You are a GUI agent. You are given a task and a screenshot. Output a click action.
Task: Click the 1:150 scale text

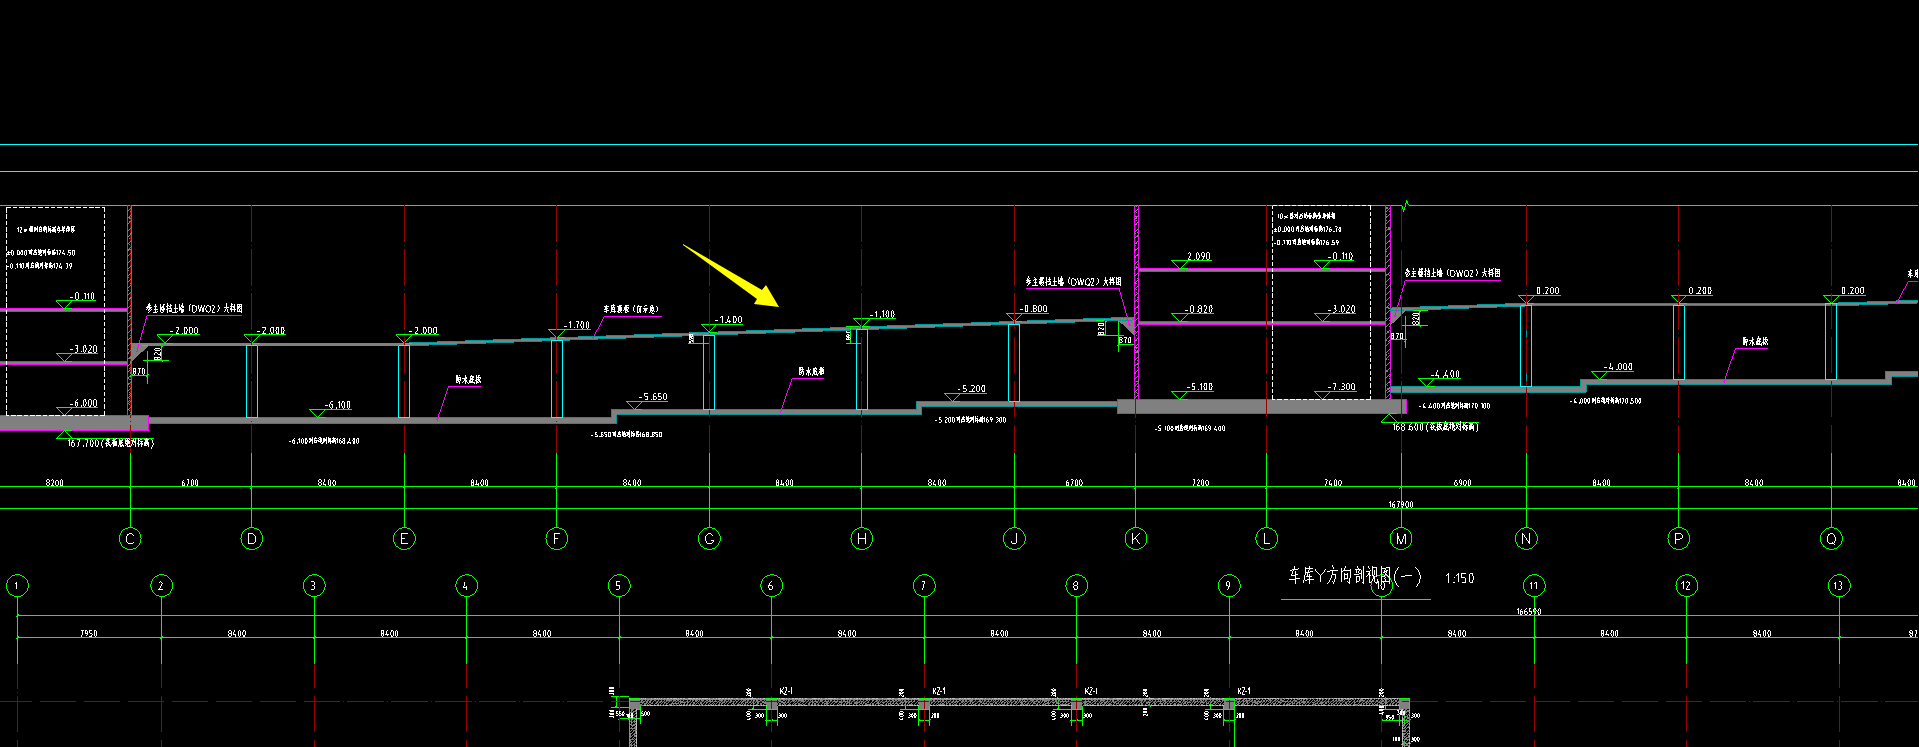[1459, 578]
